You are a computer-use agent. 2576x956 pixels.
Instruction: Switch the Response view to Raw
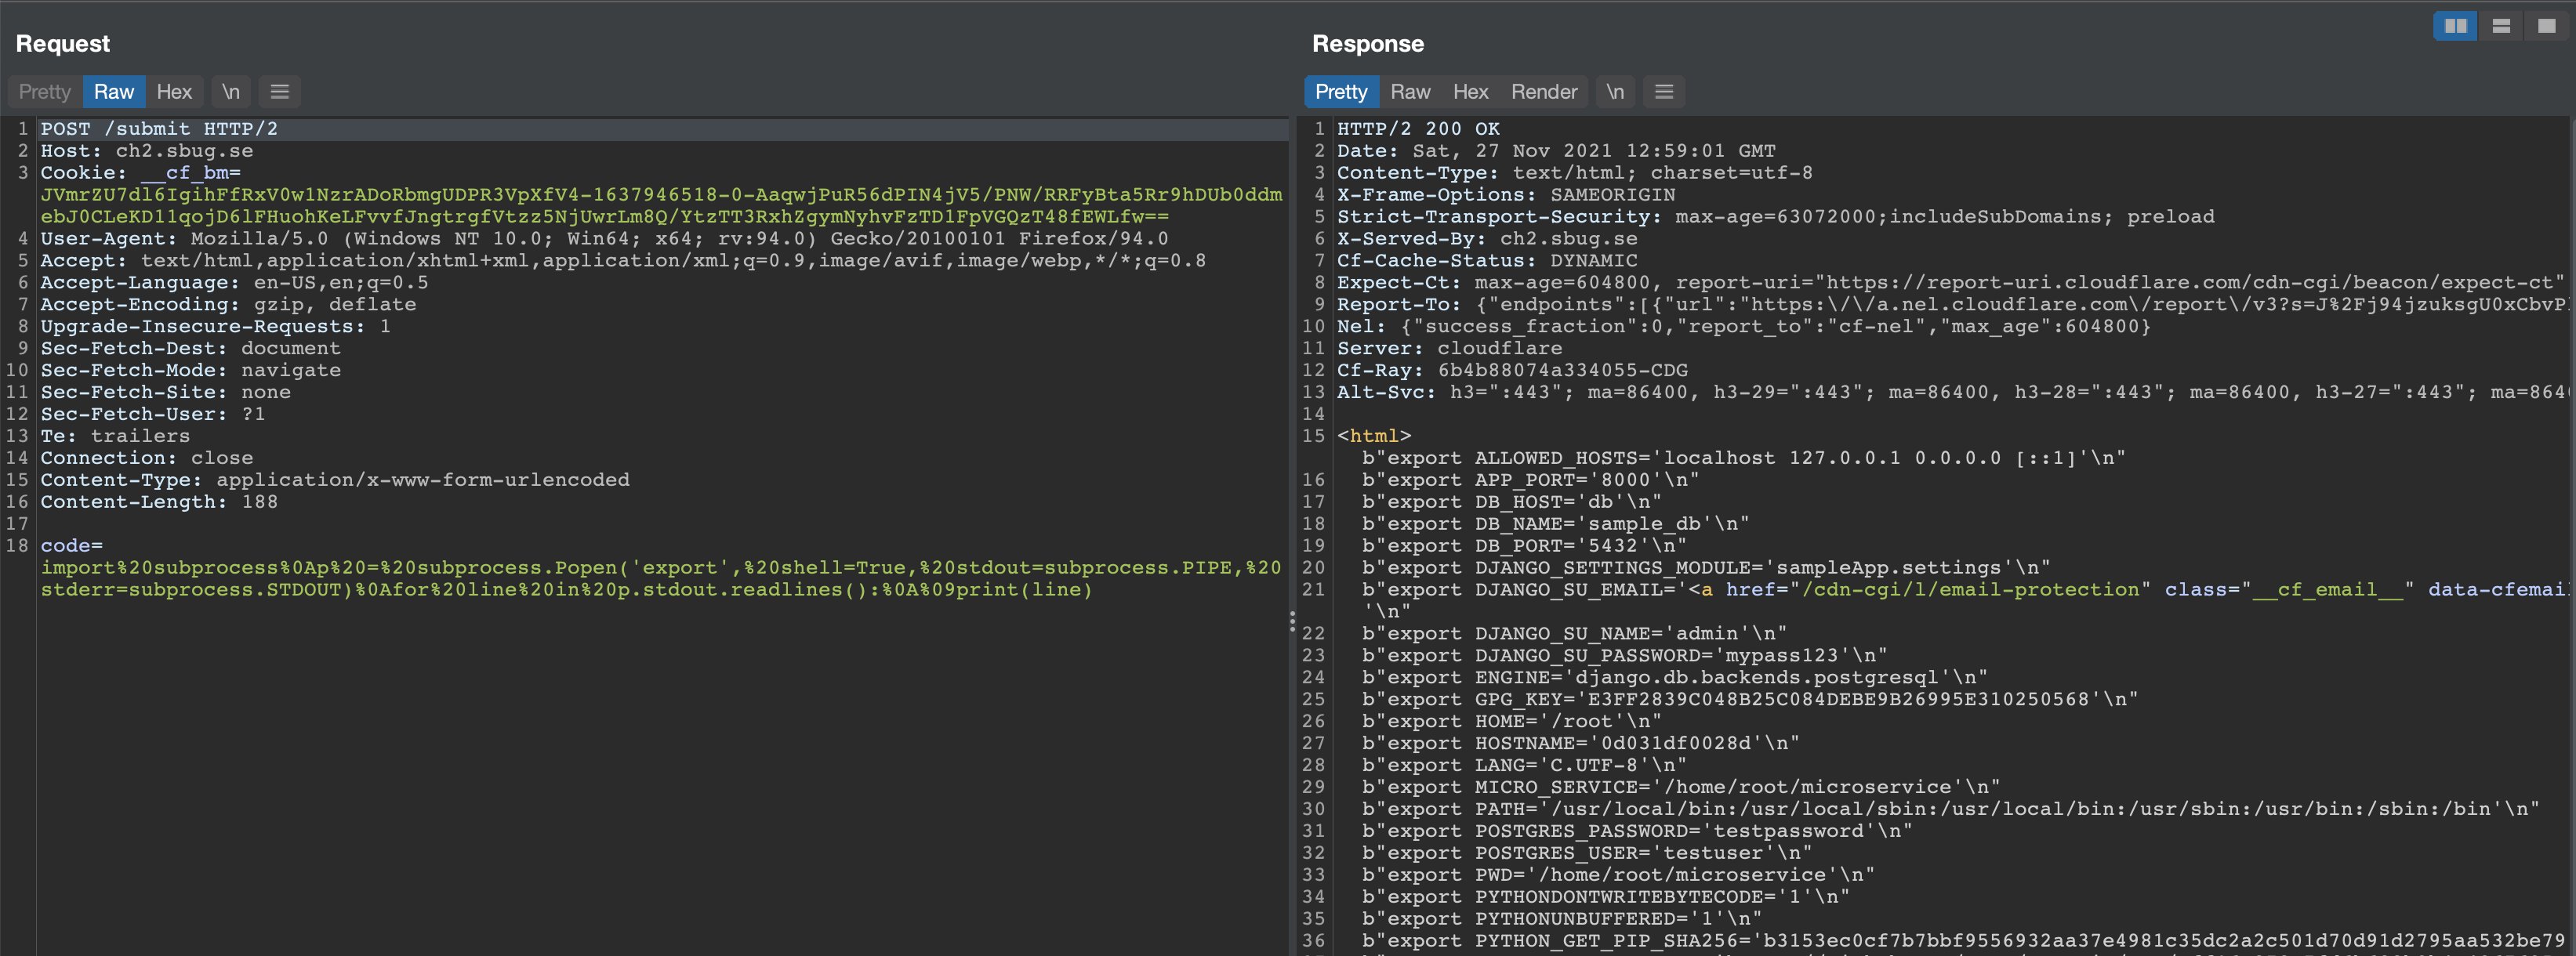pos(1410,91)
